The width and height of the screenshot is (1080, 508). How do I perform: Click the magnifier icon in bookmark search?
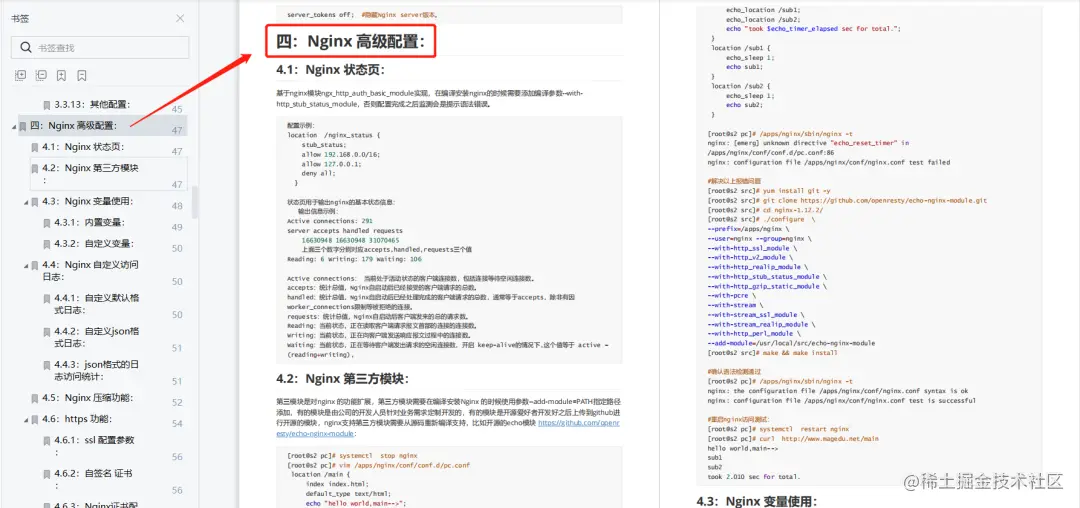click(x=26, y=47)
